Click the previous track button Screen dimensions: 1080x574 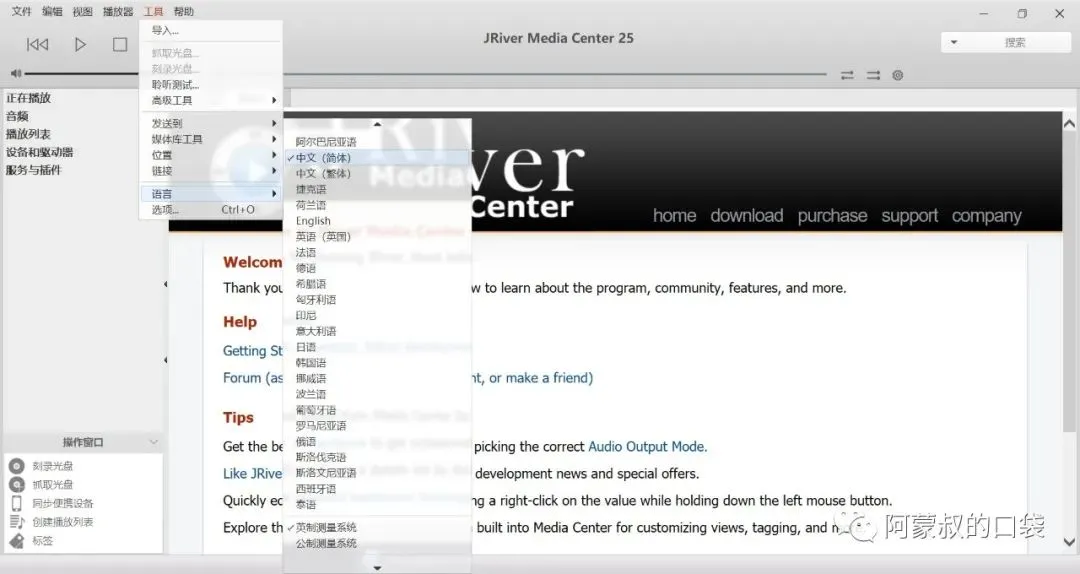tap(37, 45)
